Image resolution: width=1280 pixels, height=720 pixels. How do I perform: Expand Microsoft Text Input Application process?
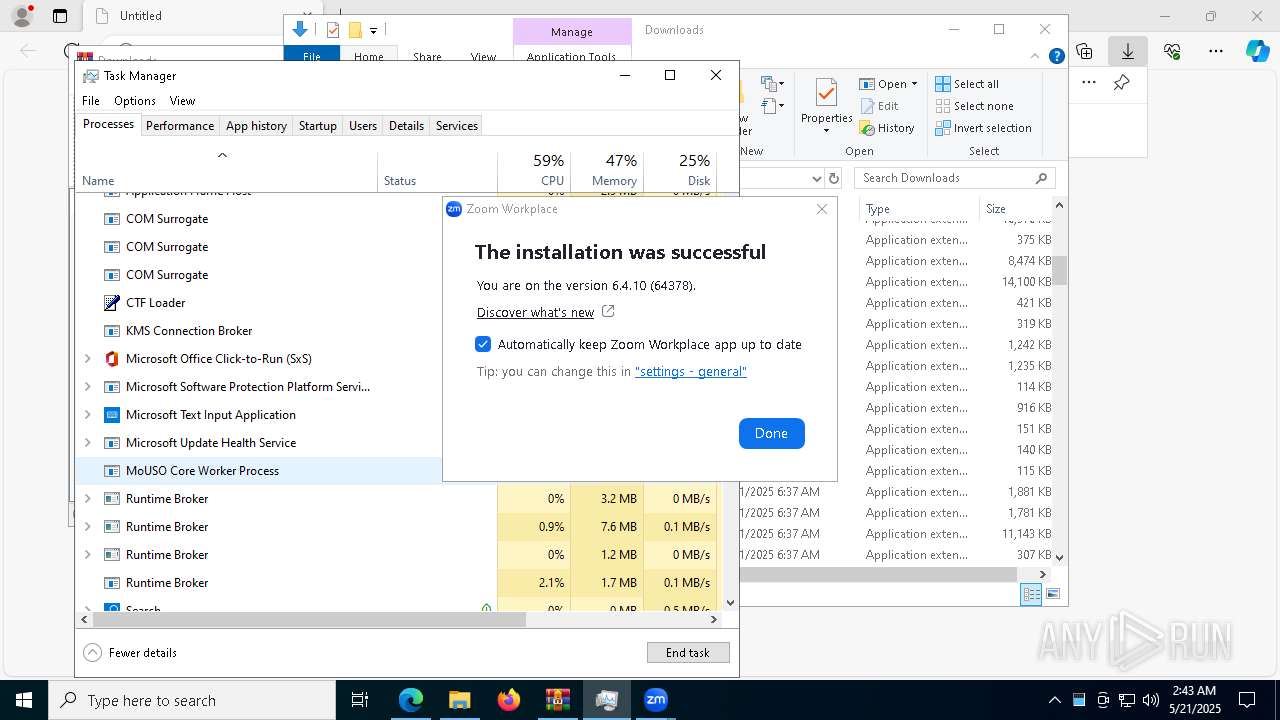click(x=88, y=415)
